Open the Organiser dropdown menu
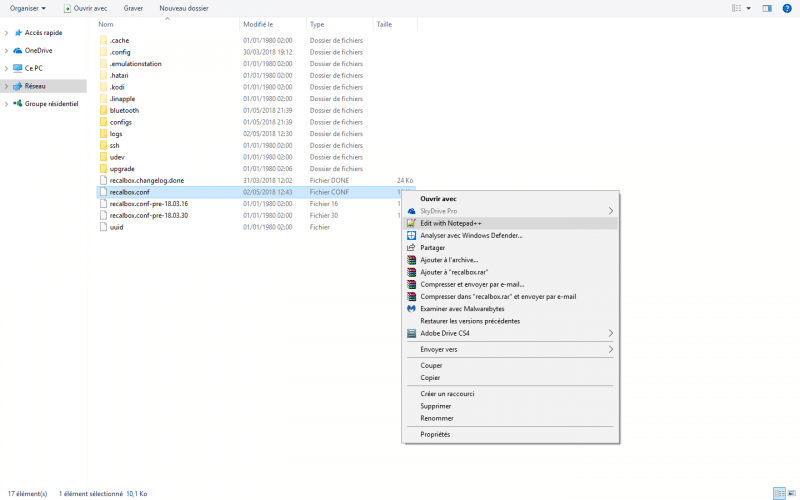 [27, 8]
